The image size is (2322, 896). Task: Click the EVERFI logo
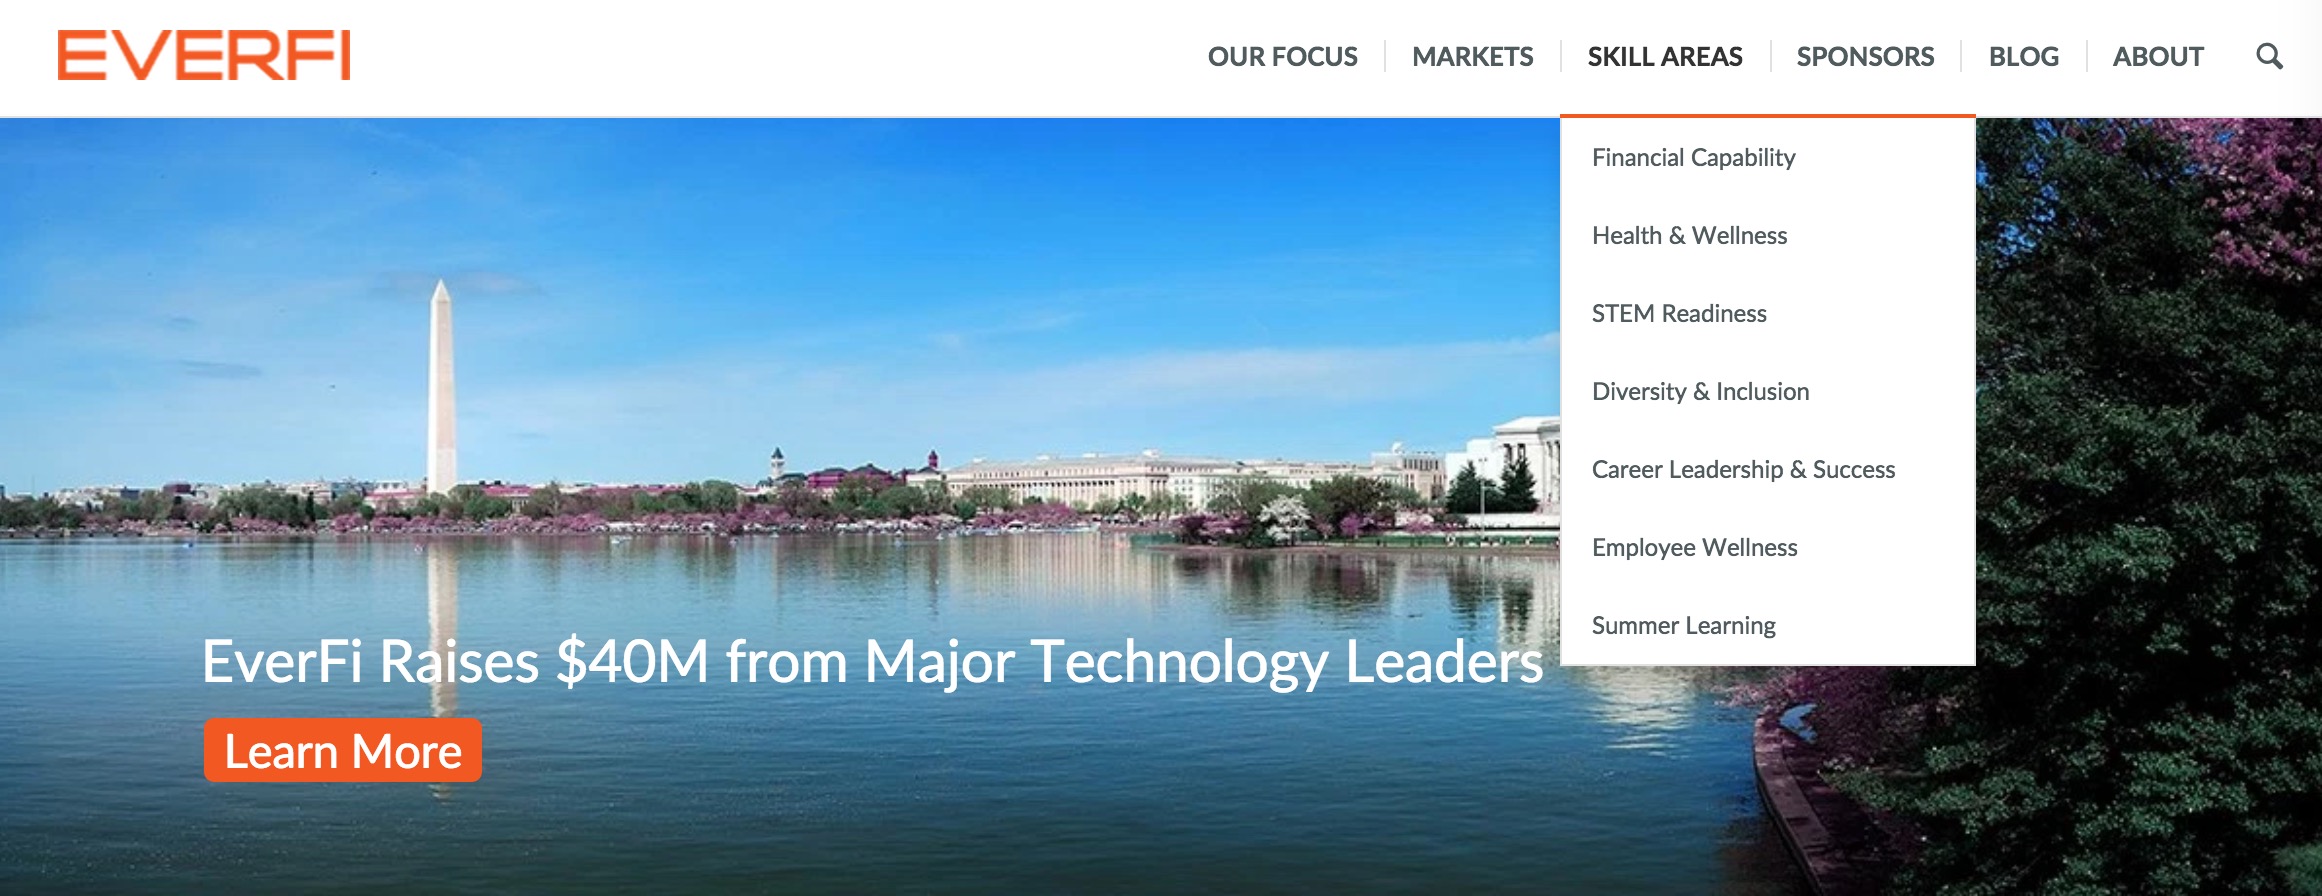pyautogui.click(x=204, y=55)
